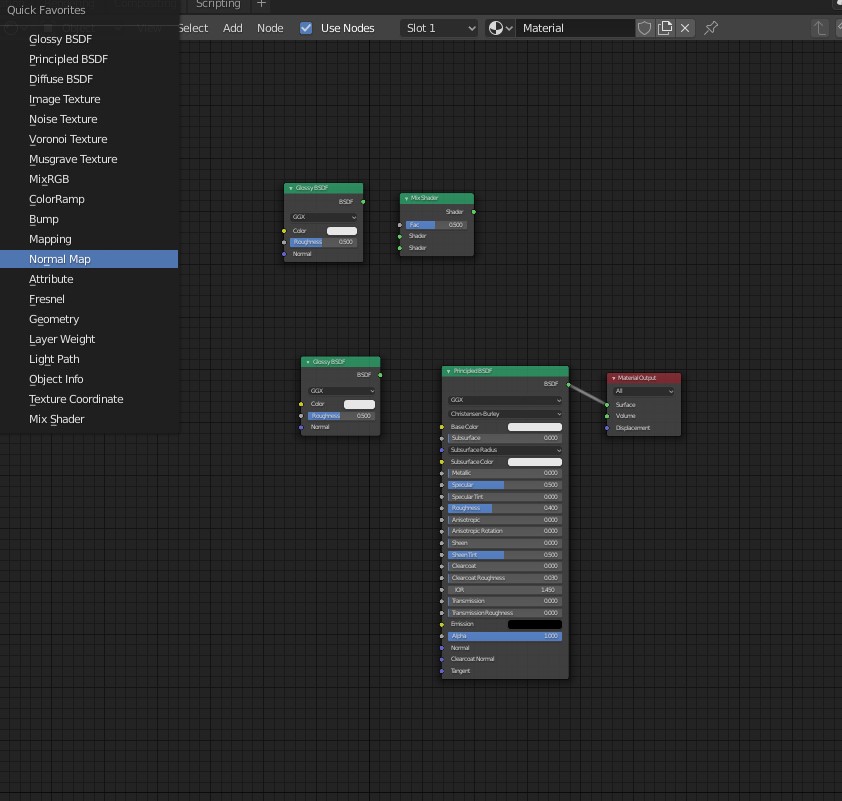Open the Christensen-Burley subsurface method dropdown
The height and width of the screenshot is (801, 842).
(x=505, y=414)
